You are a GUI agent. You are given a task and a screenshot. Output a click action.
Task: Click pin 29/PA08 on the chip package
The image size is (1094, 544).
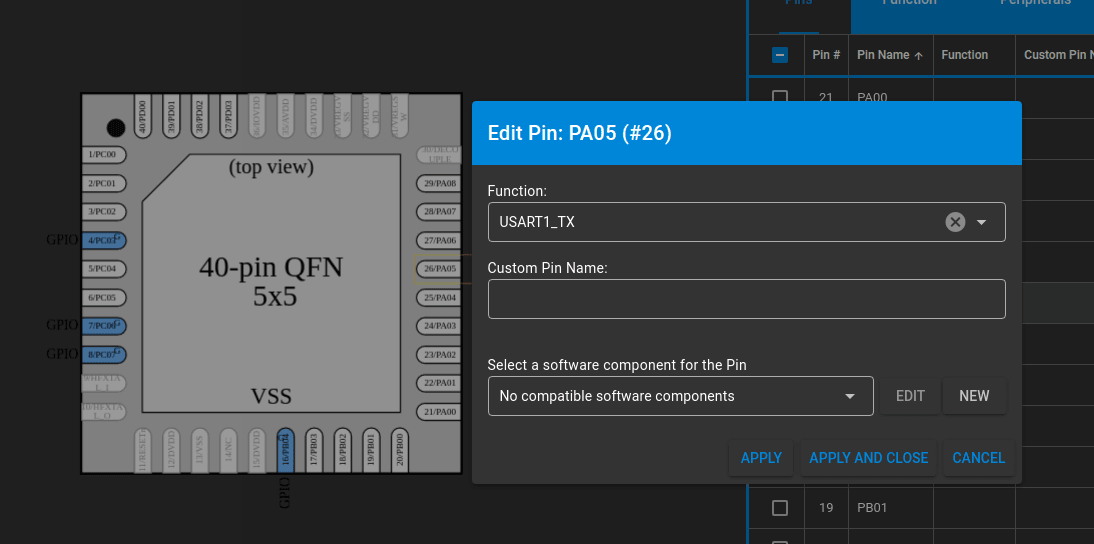[x=439, y=183]
